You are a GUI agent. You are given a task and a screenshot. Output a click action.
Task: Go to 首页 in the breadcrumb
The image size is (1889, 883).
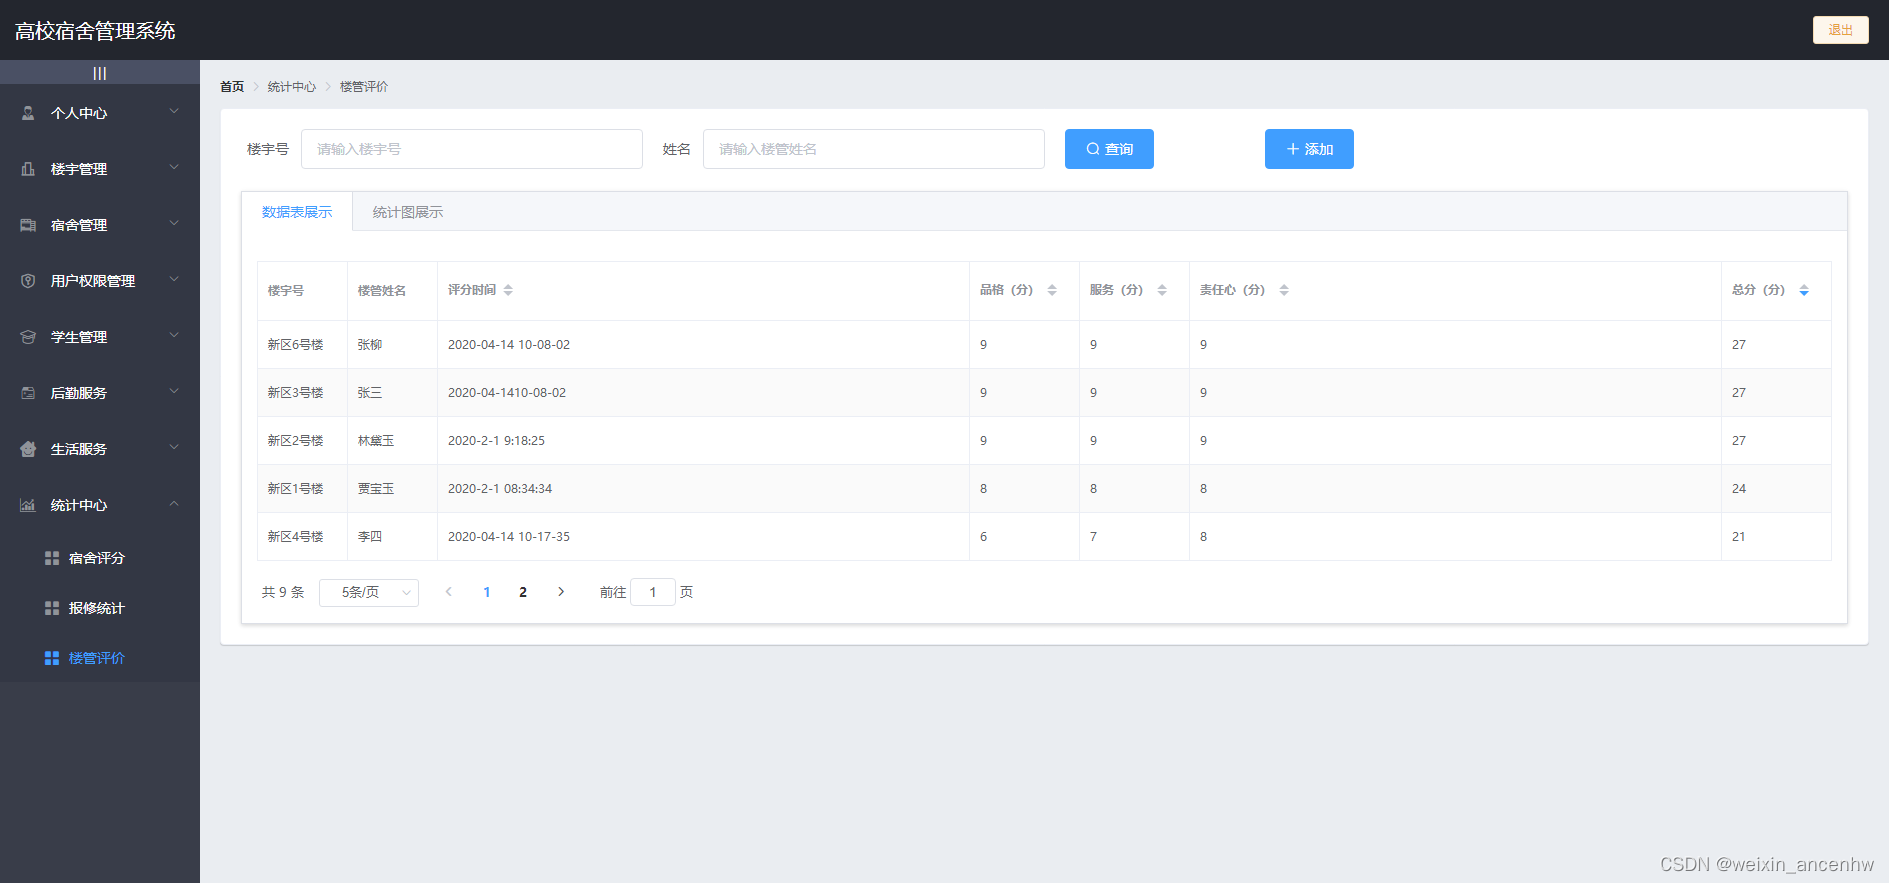[232, 87]
